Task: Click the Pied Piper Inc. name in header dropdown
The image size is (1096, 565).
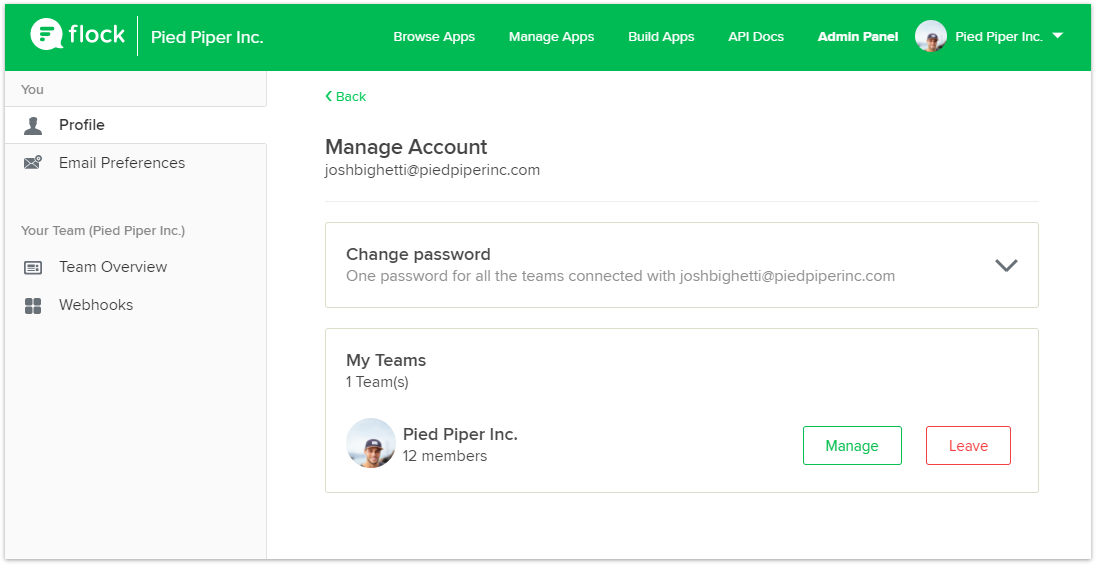Action: click(999, 37)
